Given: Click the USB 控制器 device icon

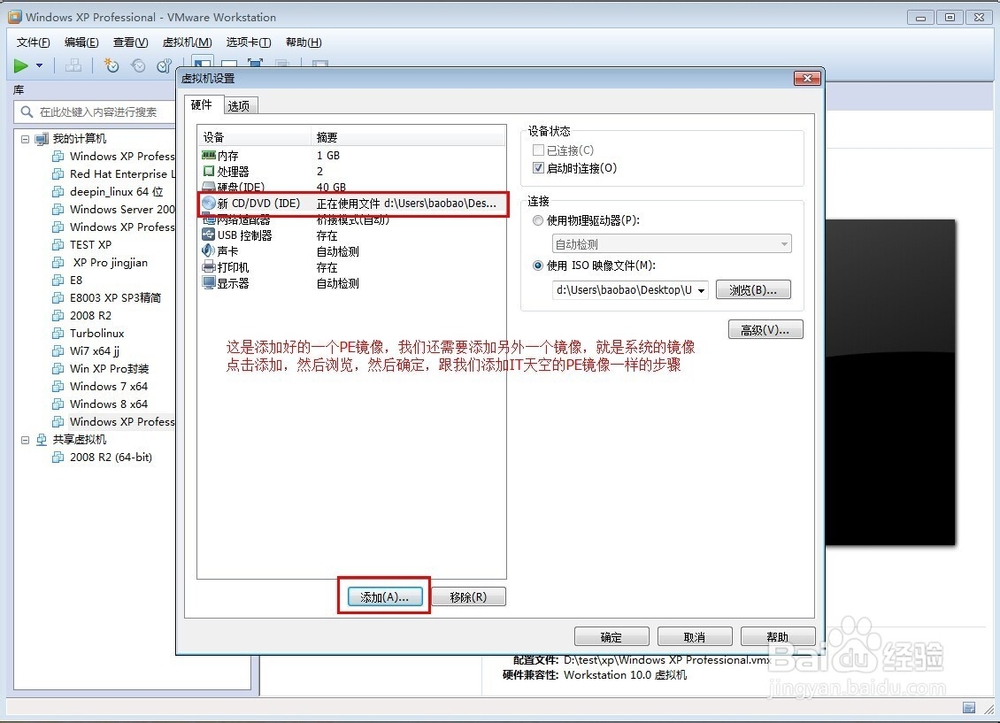Looking at the screenshot, I should tap(209, 235).
